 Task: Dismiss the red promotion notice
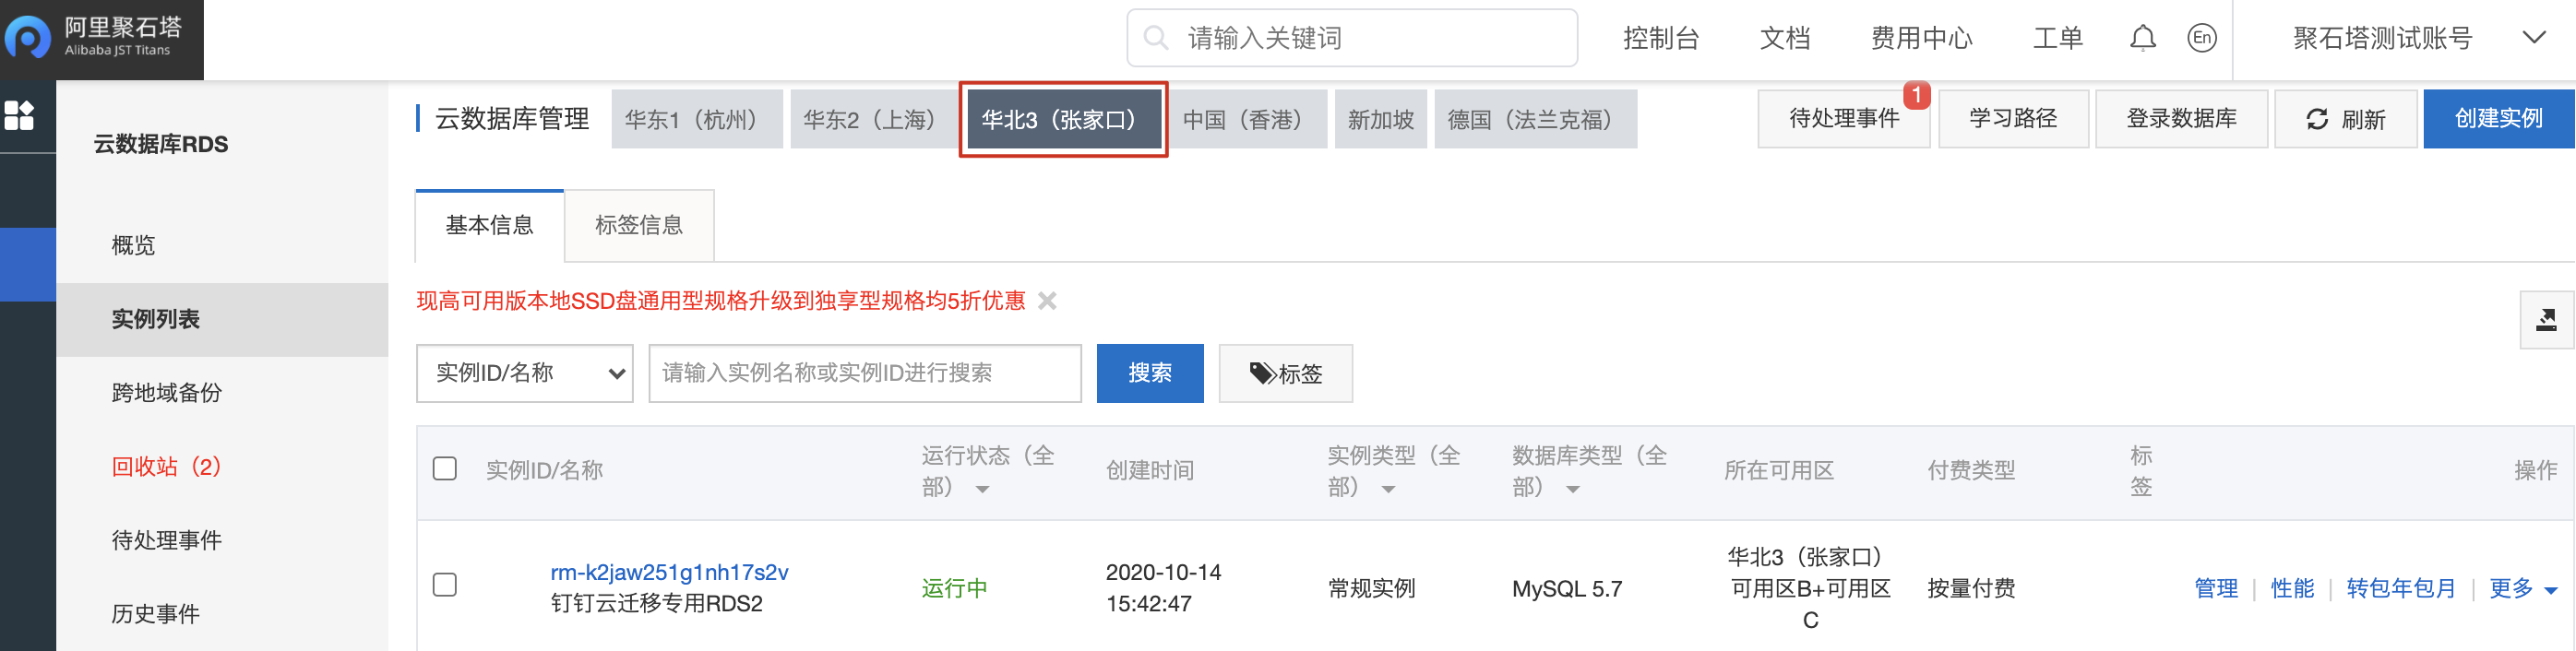tap(1047, 301)
